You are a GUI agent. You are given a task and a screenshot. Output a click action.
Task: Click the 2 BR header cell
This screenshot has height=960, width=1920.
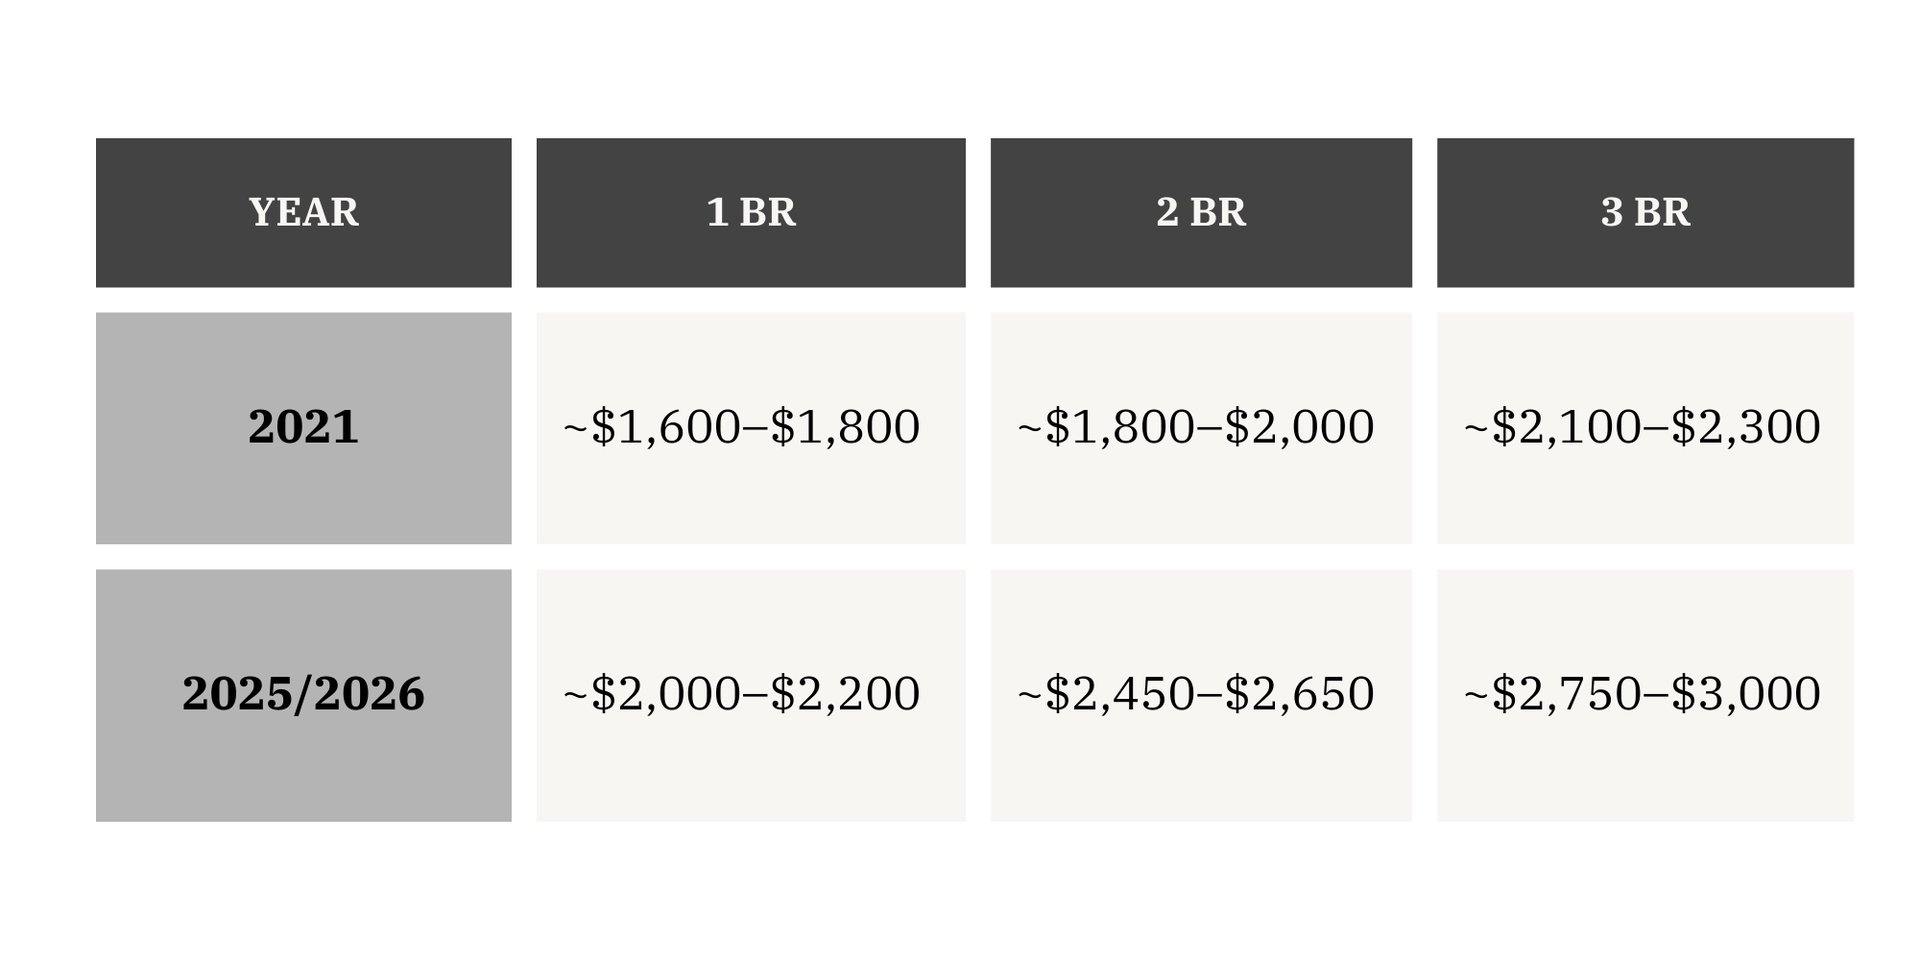[1201, 212]
